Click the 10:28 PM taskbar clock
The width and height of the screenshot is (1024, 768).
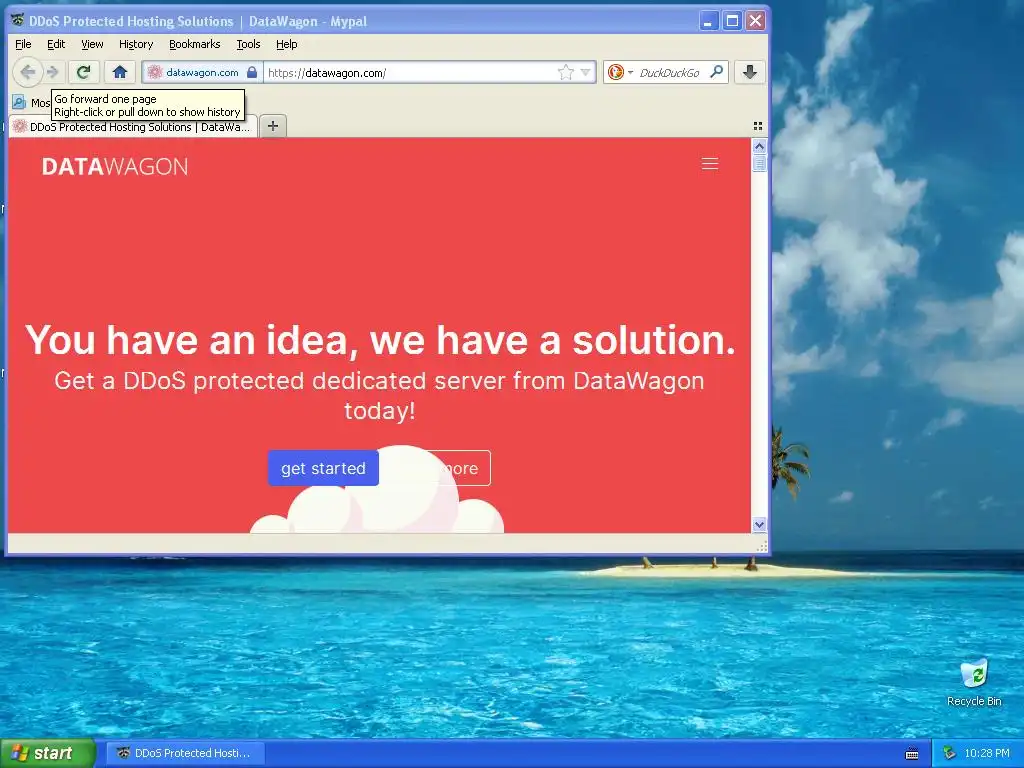[x=987, y=753]
